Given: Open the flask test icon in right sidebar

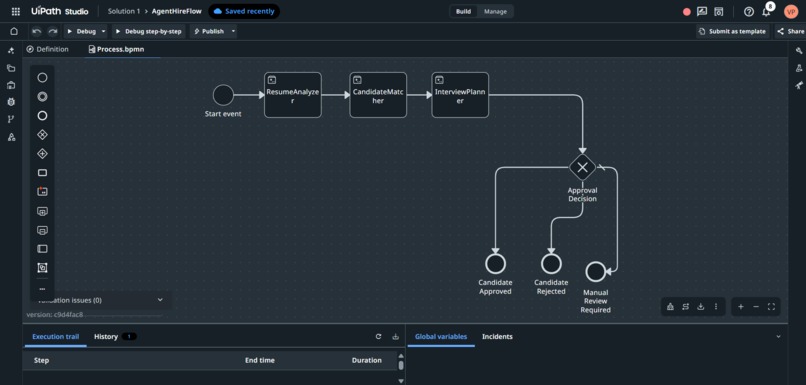Looking at the screenshot, I should click(798, 68).
